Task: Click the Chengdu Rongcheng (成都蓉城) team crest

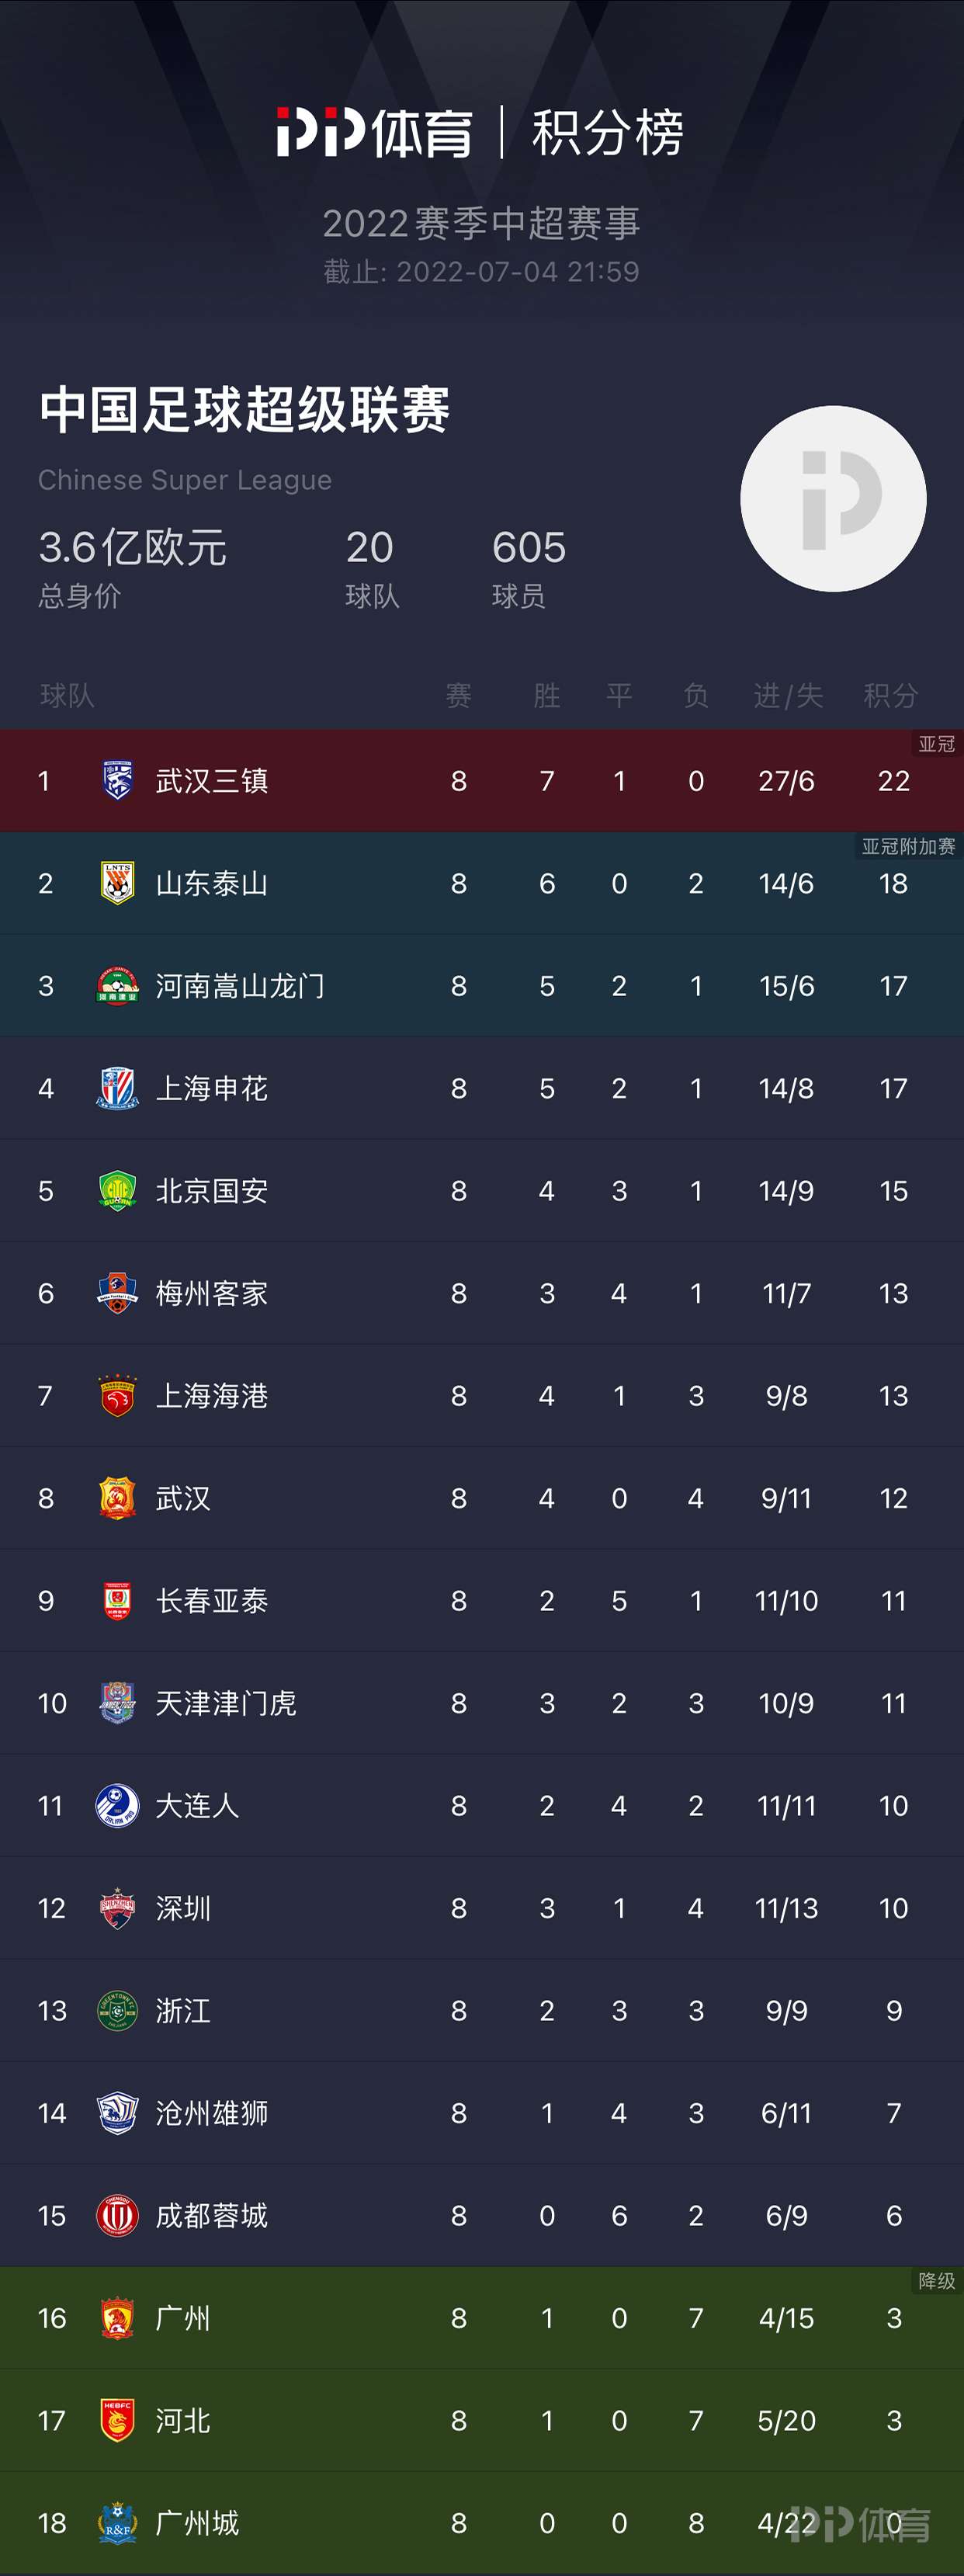Action: click(117, 2216)
